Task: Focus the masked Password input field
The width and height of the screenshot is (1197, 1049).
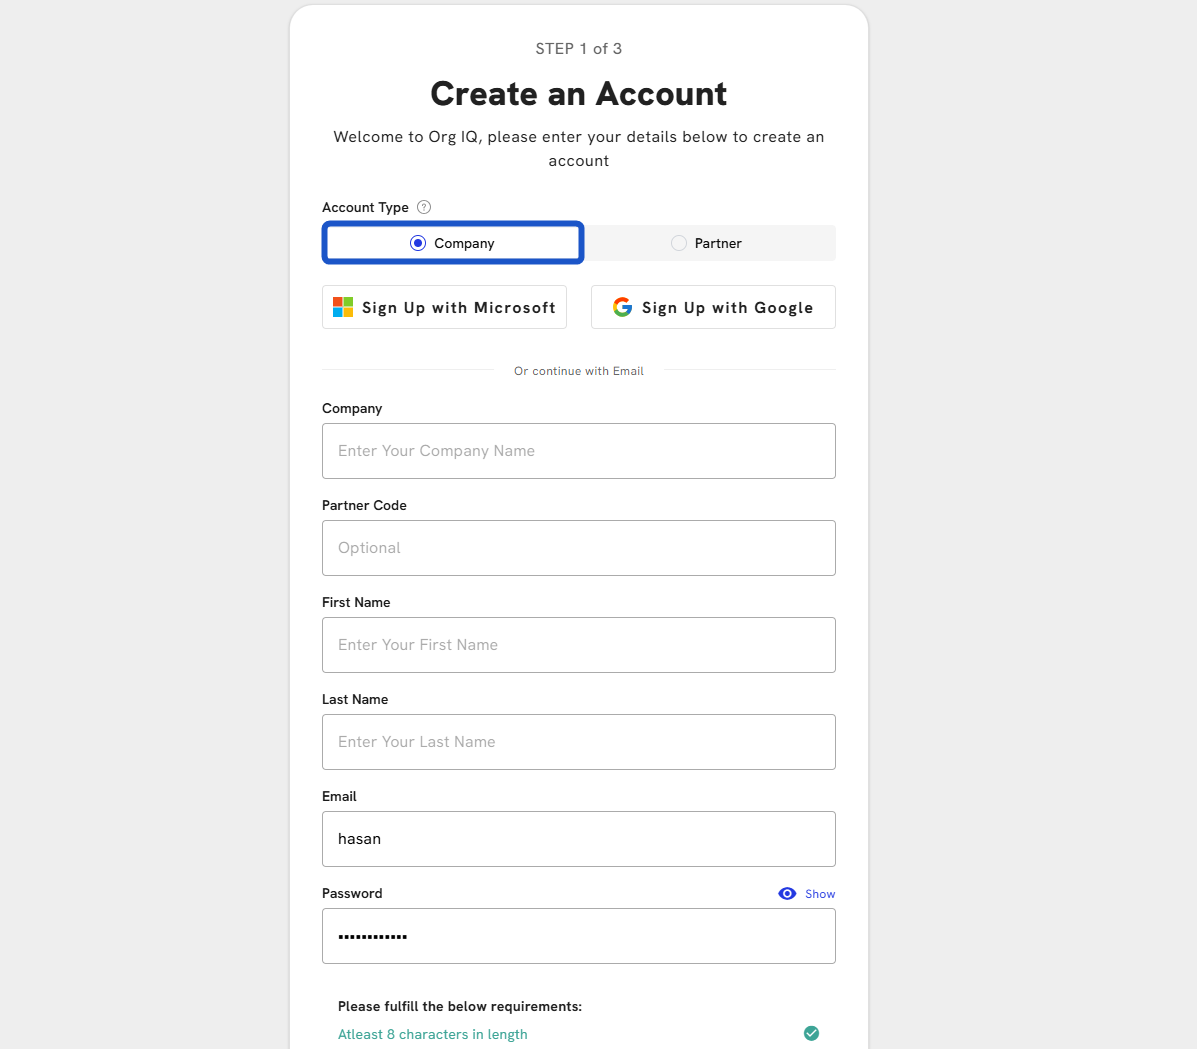Action: click(x=578, y=936)
